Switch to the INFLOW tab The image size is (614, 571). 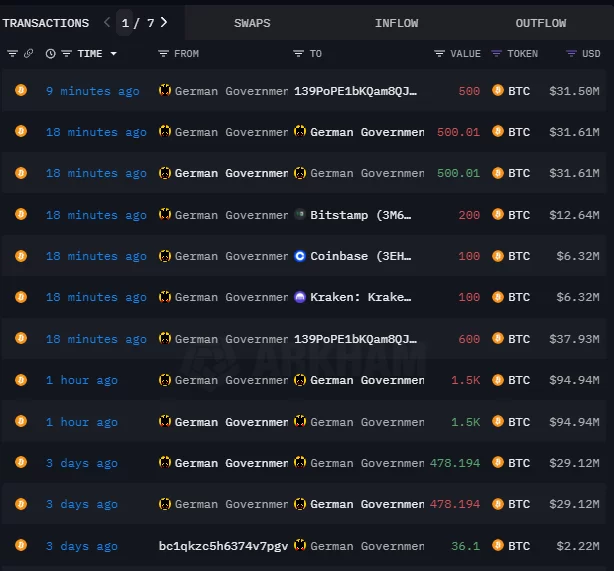[396, 23]
